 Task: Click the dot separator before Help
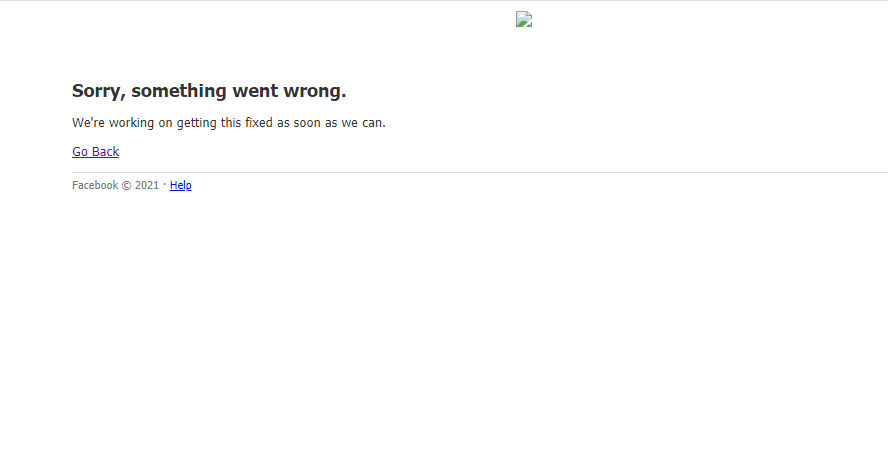tap(165, 185)
